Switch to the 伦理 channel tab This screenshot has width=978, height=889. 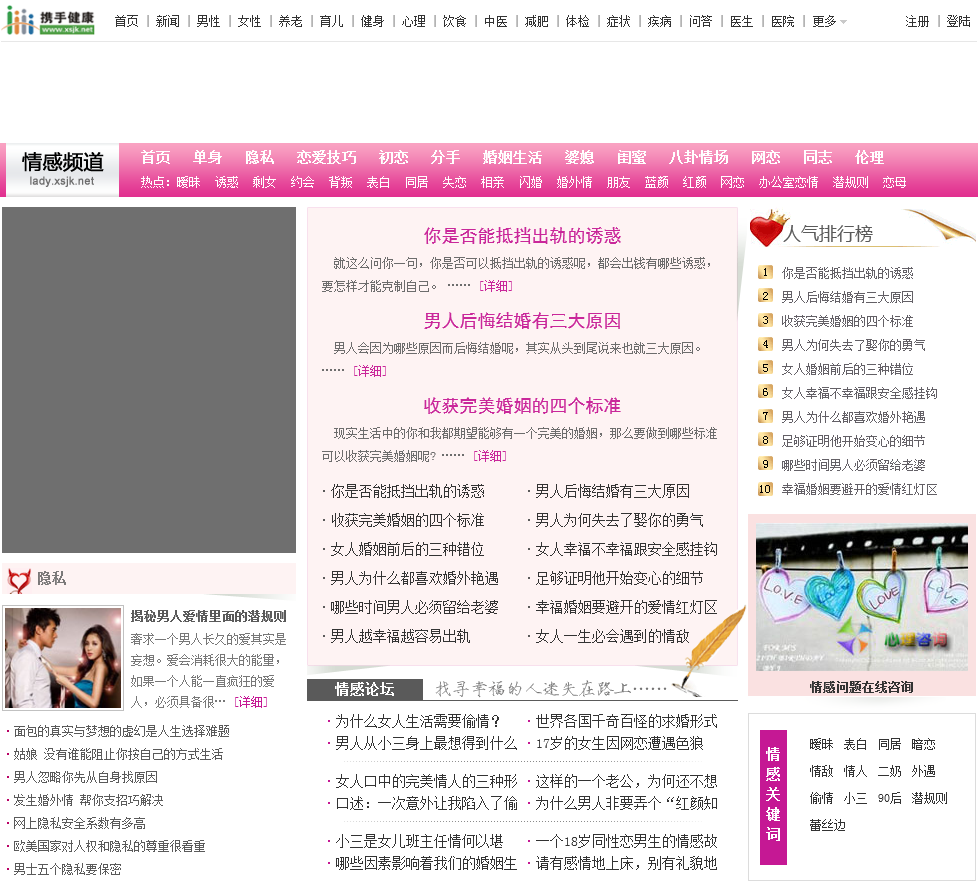[869, 157]
